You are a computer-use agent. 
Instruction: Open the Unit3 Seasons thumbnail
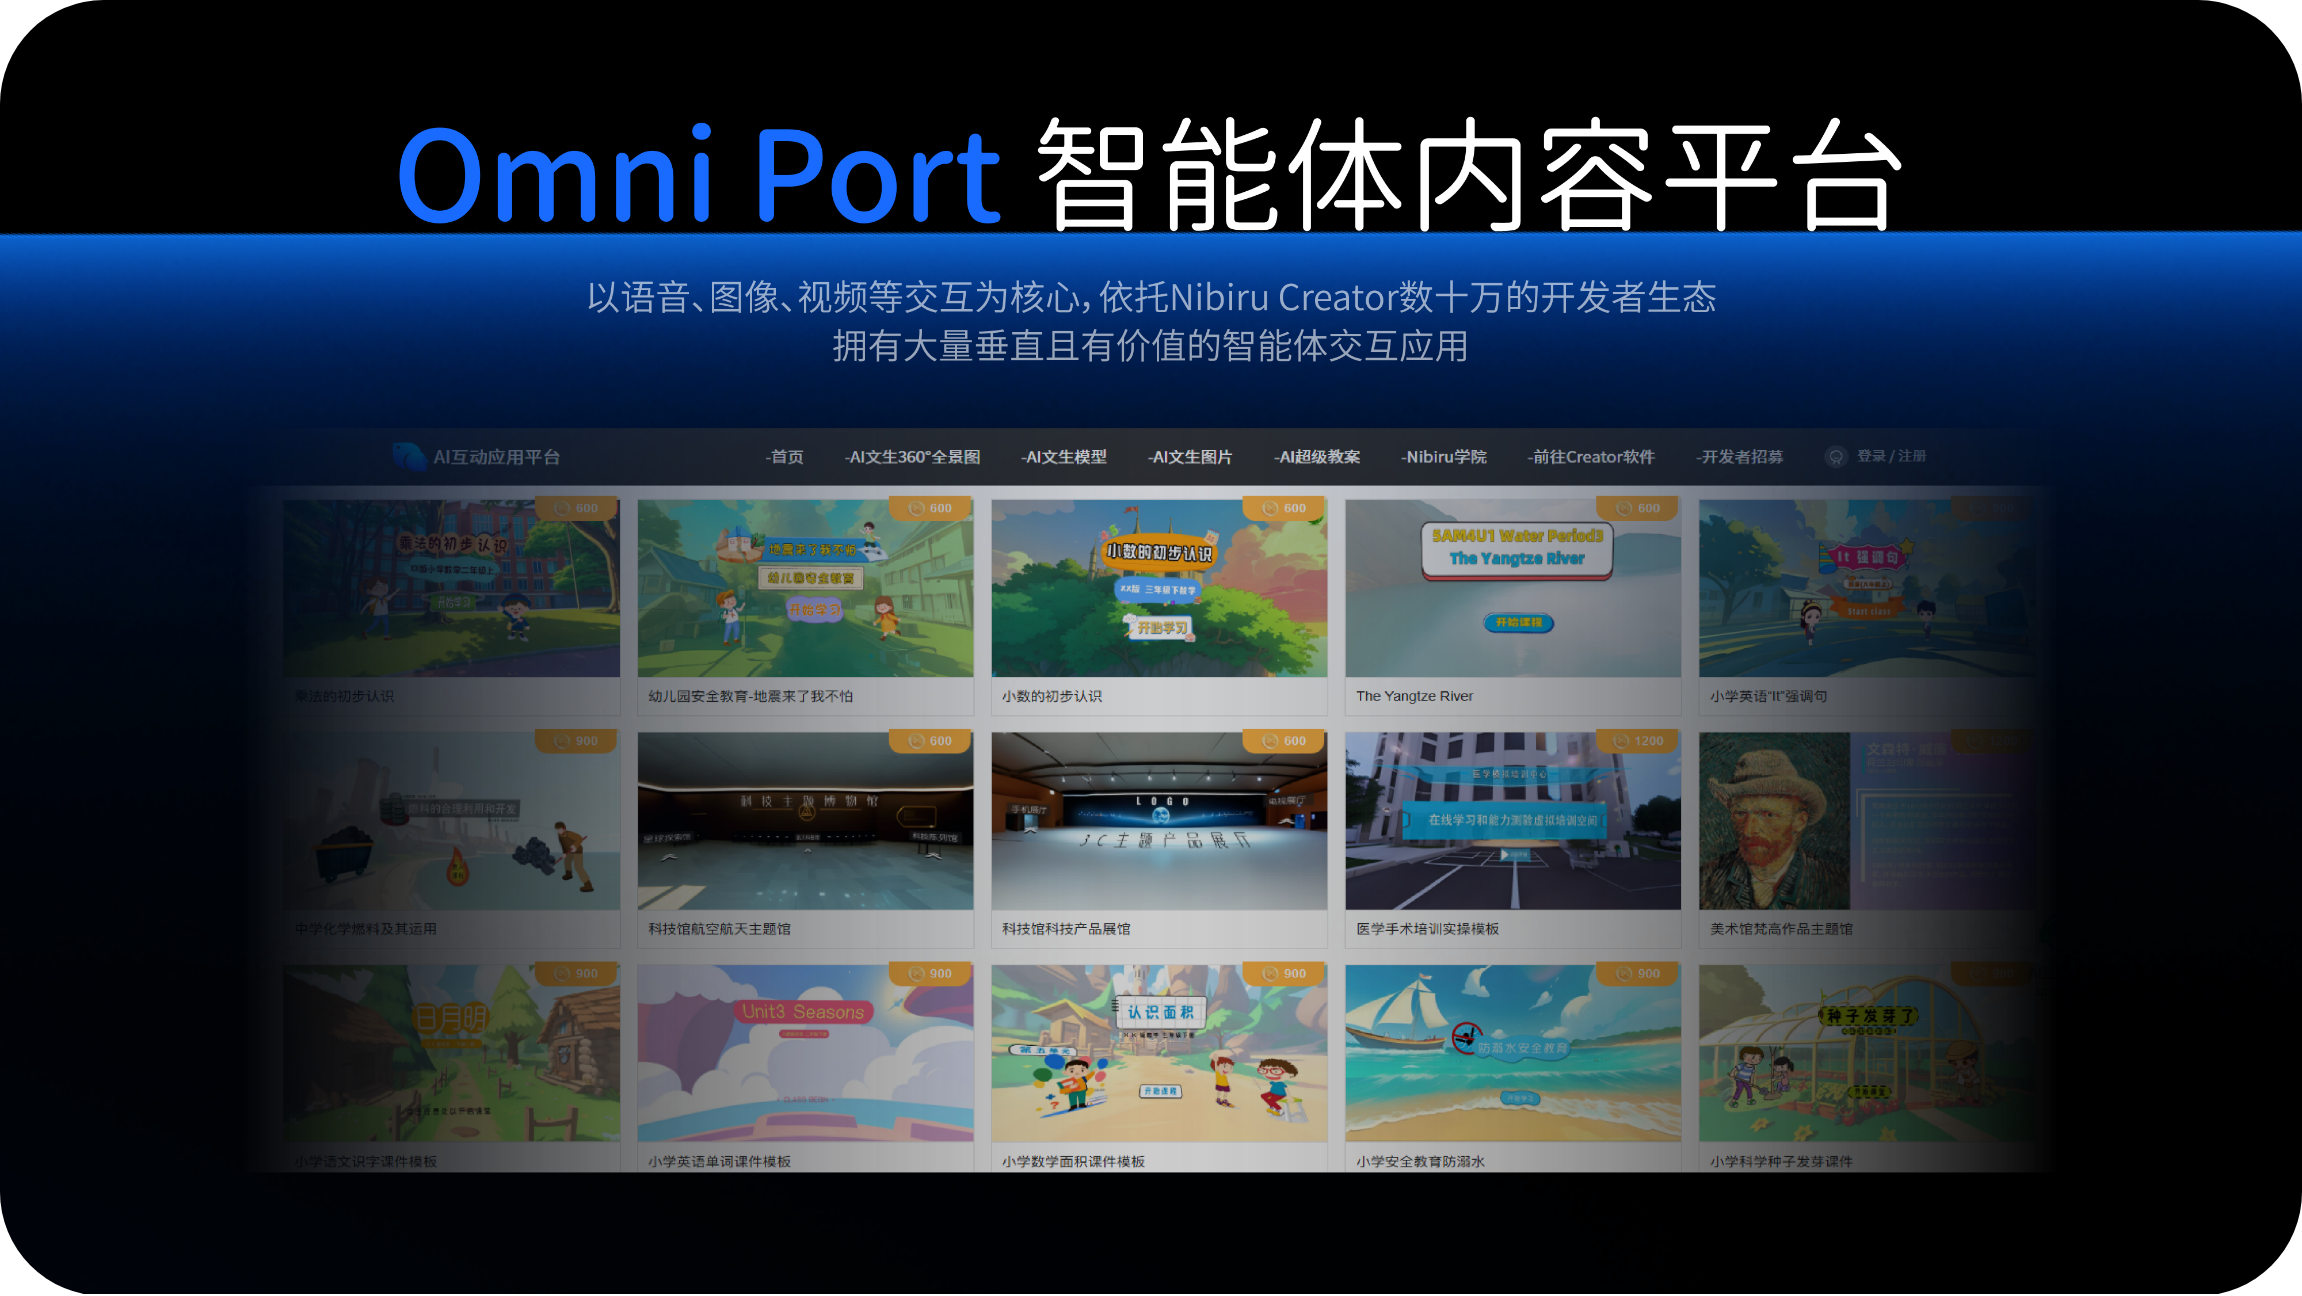point(805,1053)
